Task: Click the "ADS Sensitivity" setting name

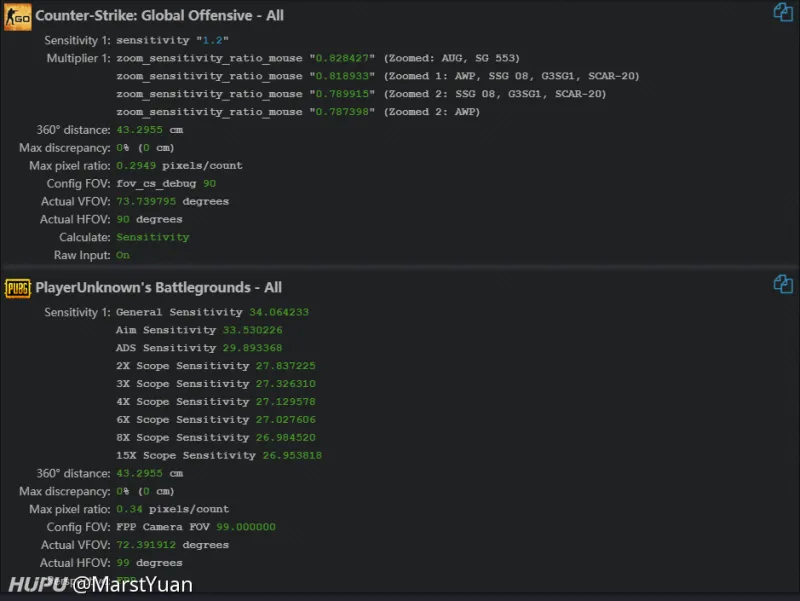Action: (166, 348)
